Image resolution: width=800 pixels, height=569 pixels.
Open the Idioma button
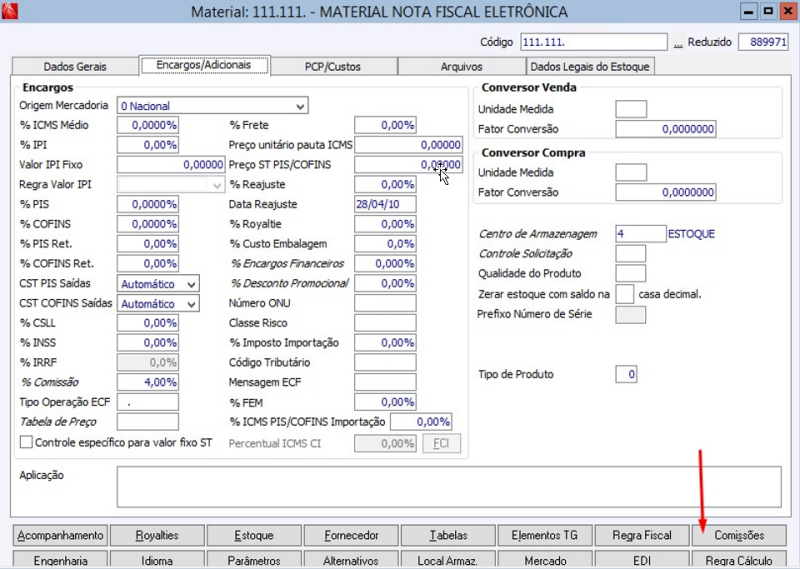coord(157,560)
